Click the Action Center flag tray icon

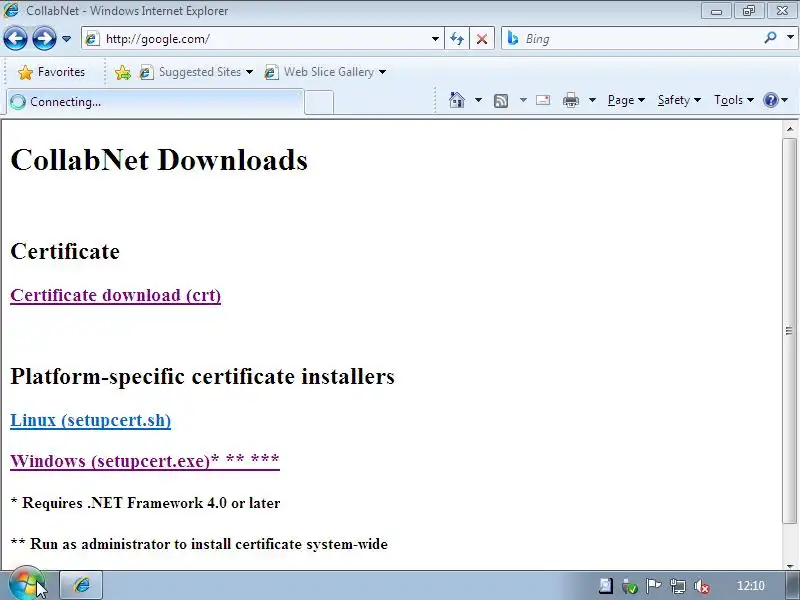coord(653,586)
